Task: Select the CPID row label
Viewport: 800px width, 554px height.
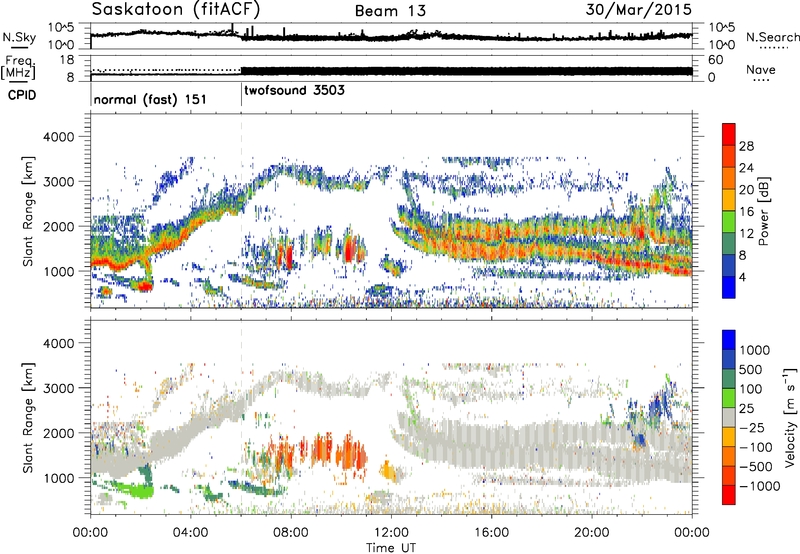Action: point(22,95)
